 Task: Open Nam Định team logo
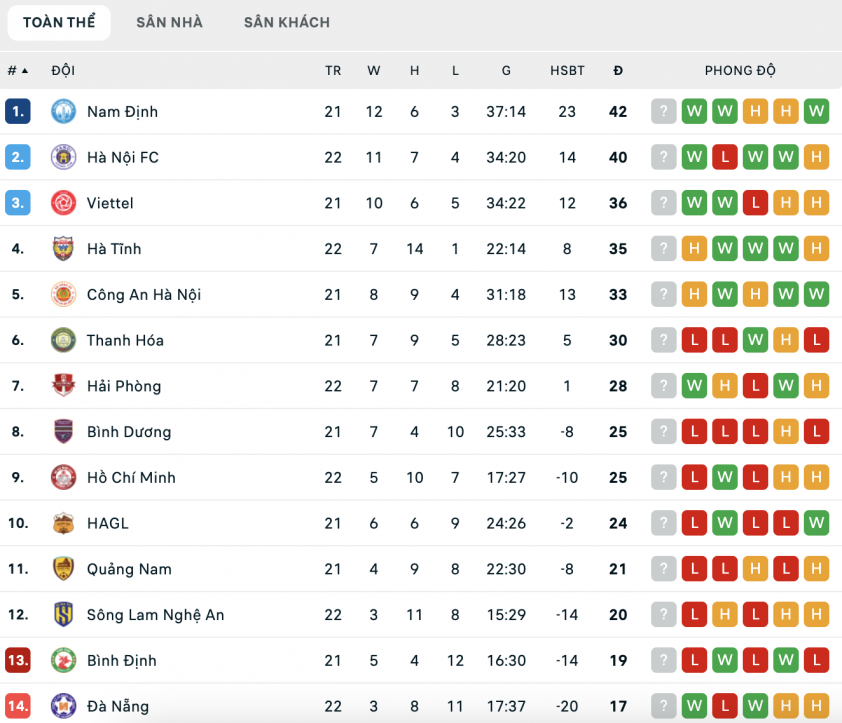click(x=63, y=112)
